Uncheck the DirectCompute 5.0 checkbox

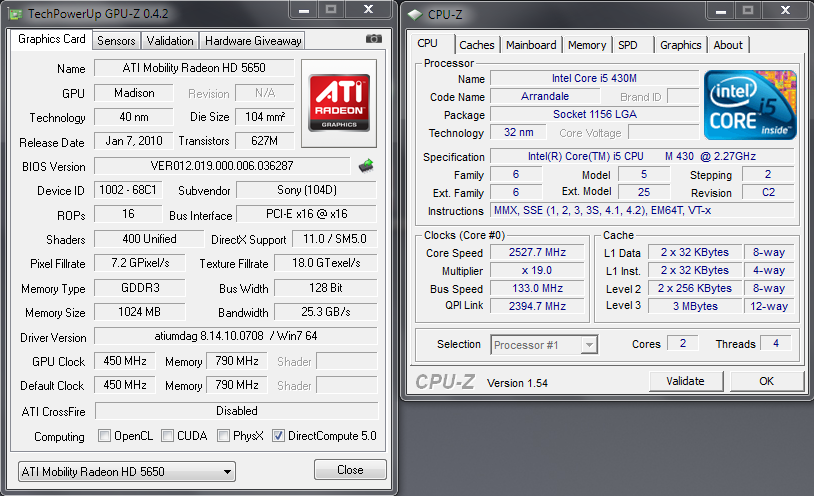tap(278, 435)
